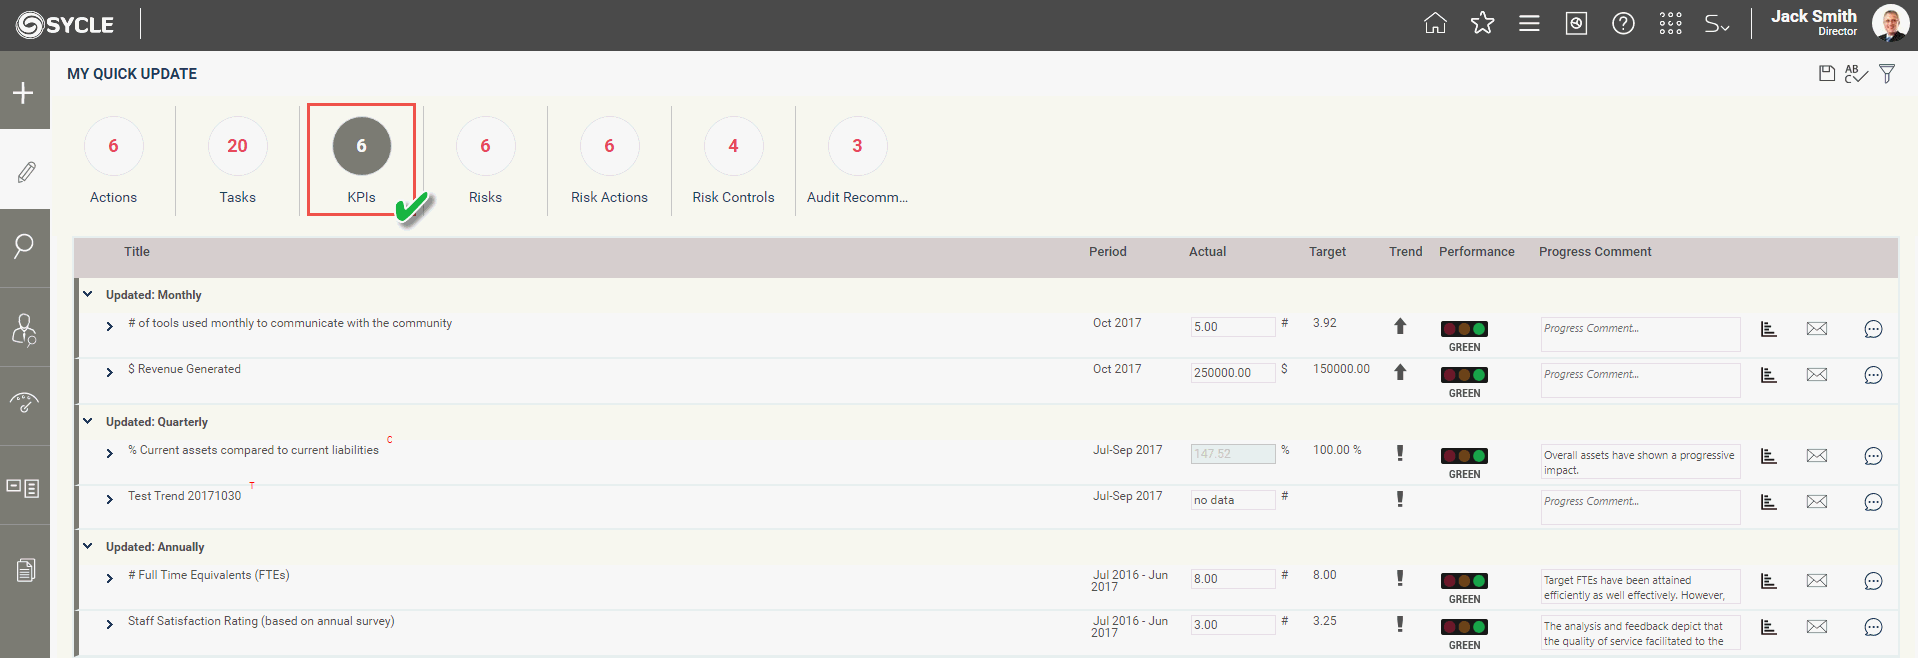Click the Actual field showing 3.00
This screenshot has height=658, width=1918.
pyautogui.click(x=1233, y=625)
